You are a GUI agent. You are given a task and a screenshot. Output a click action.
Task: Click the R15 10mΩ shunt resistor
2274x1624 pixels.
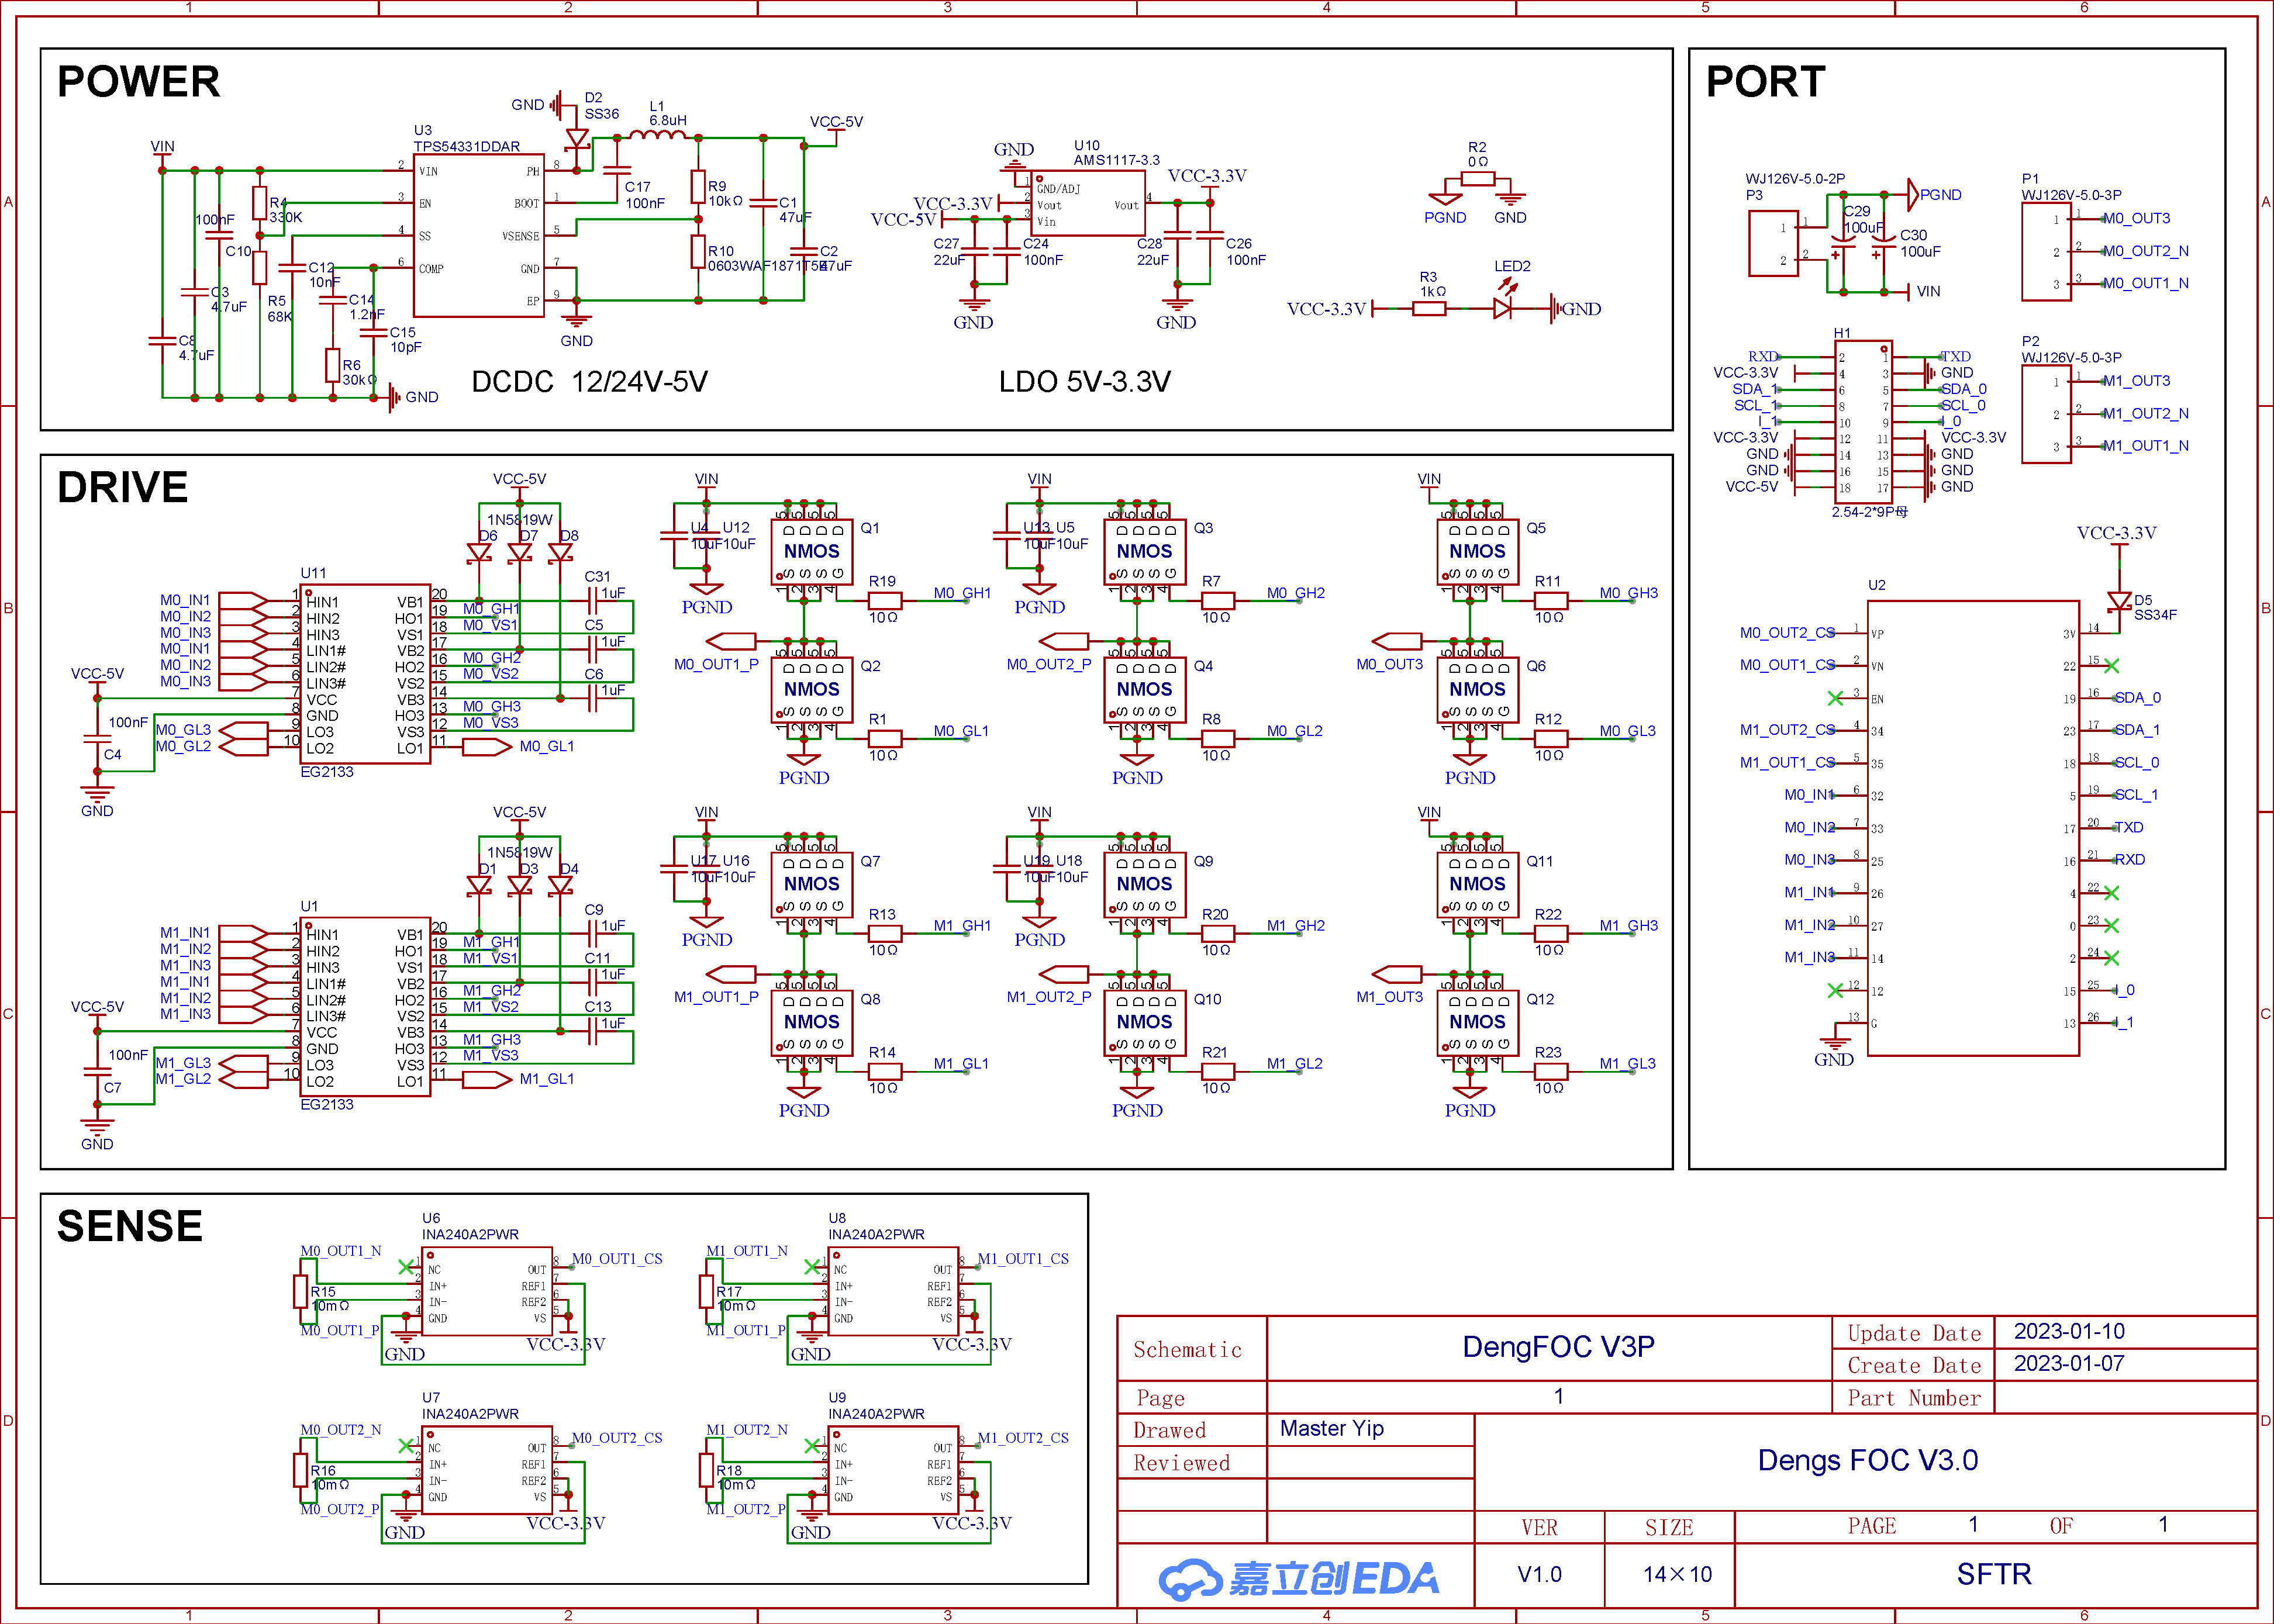[300, 1291]
